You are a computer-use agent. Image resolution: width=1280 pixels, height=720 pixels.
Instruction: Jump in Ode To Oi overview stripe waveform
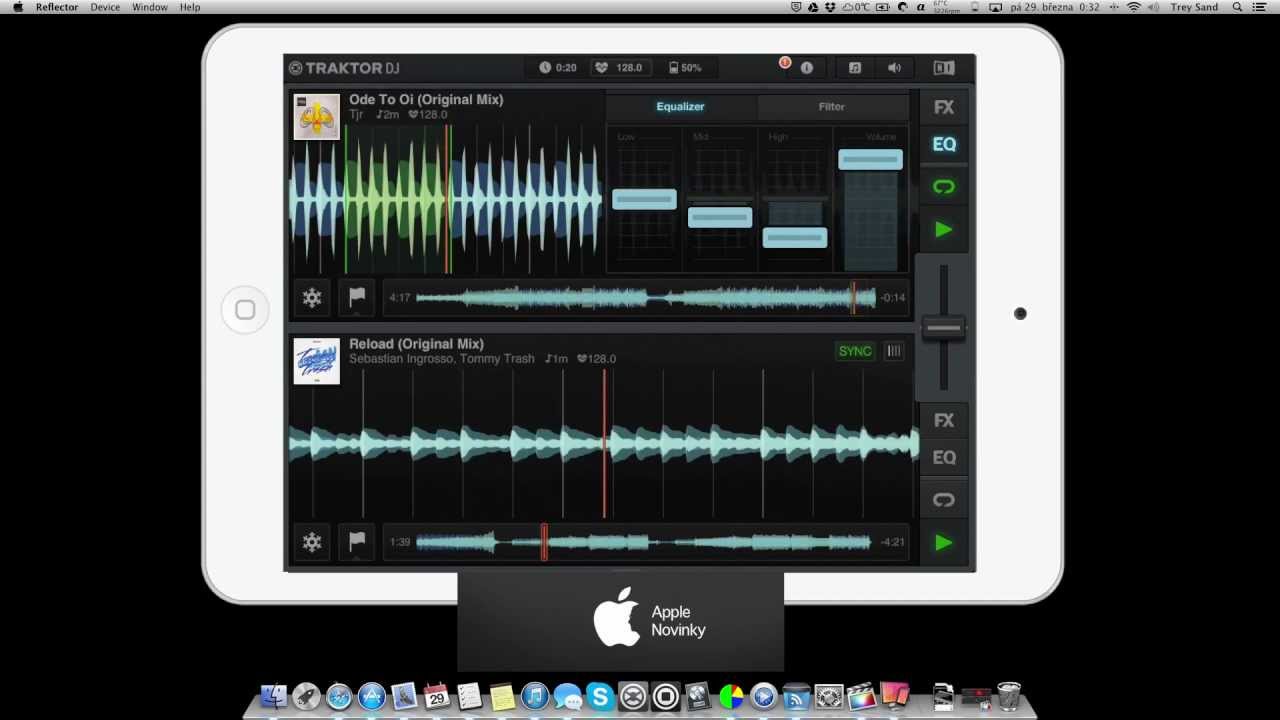646,297
